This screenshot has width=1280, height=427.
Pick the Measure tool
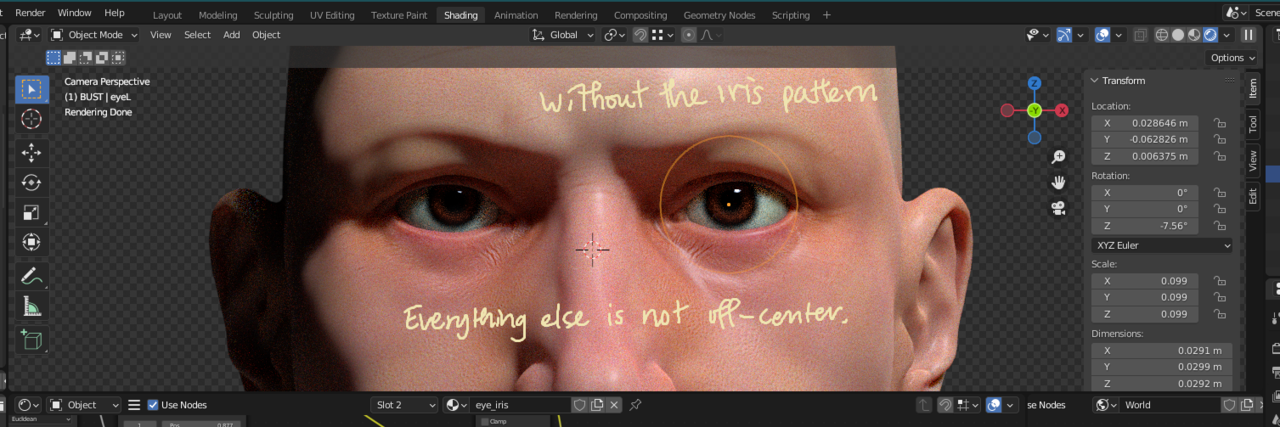31,306
